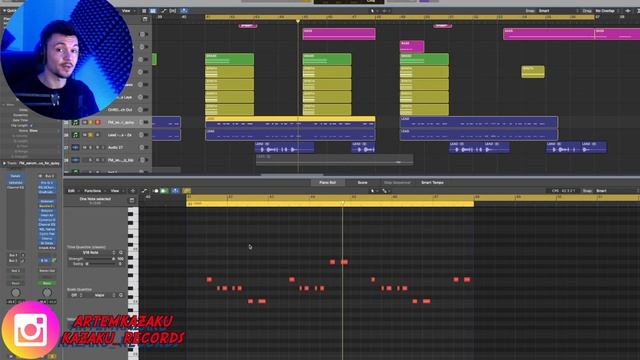The height and width of the screenshot is (360, 640).
Task: Open the piano roll Edit menu
Action: [71, 191]
